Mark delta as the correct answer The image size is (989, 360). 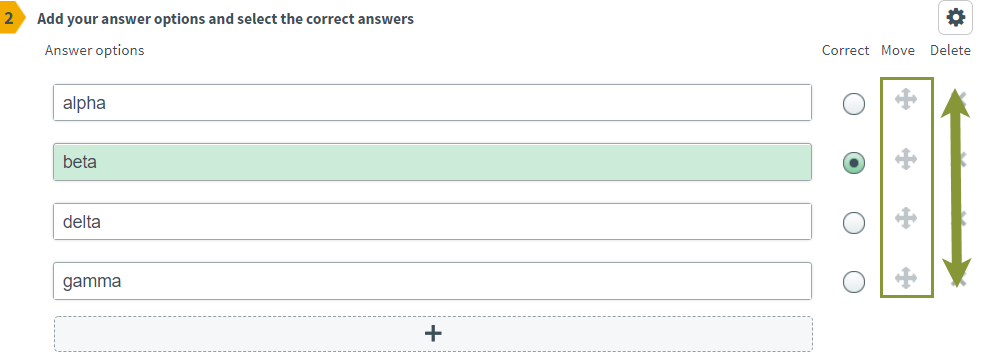(x=854, y=223)
